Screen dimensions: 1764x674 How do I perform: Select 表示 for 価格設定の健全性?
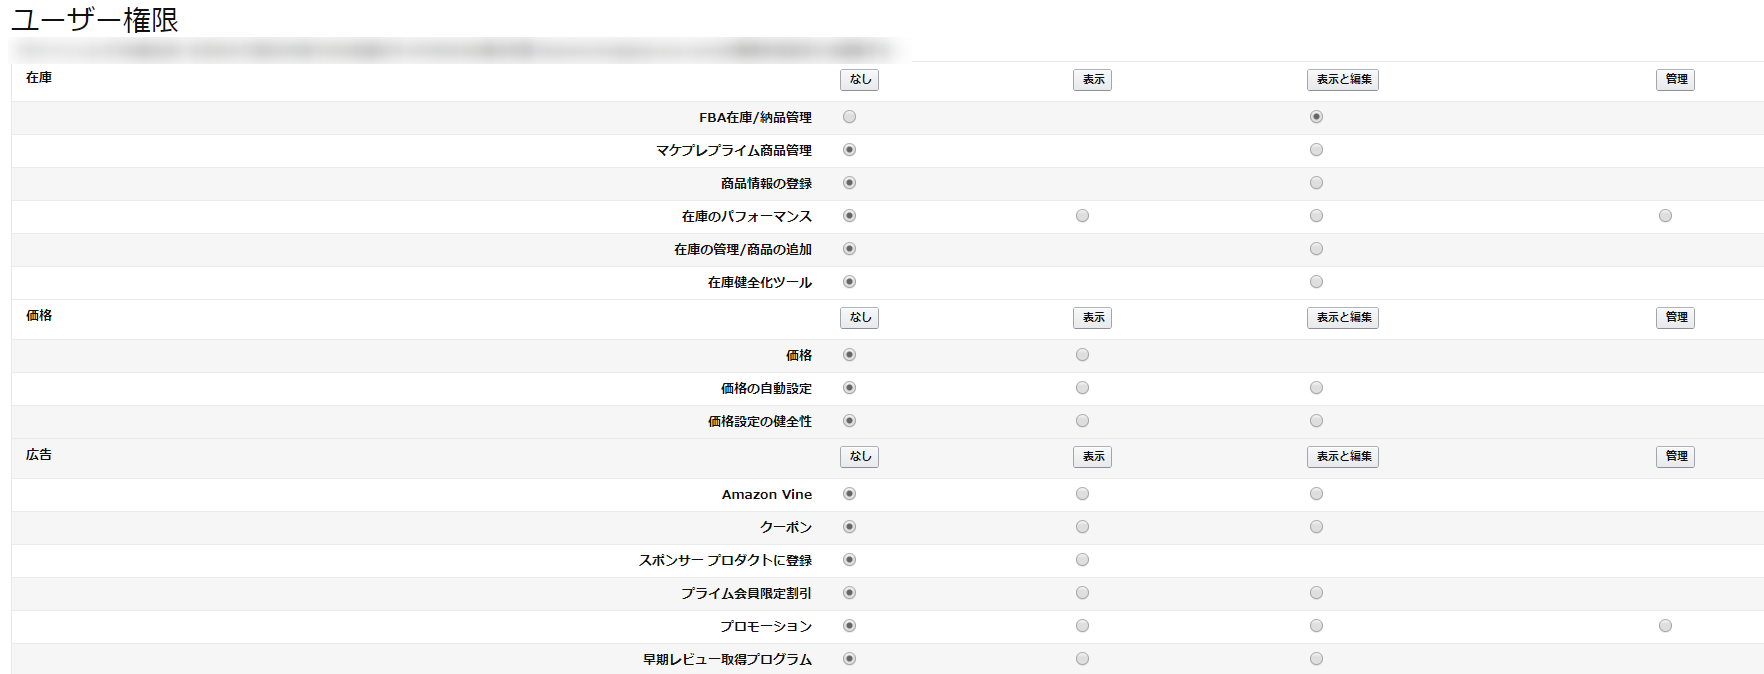point(1082,421)
